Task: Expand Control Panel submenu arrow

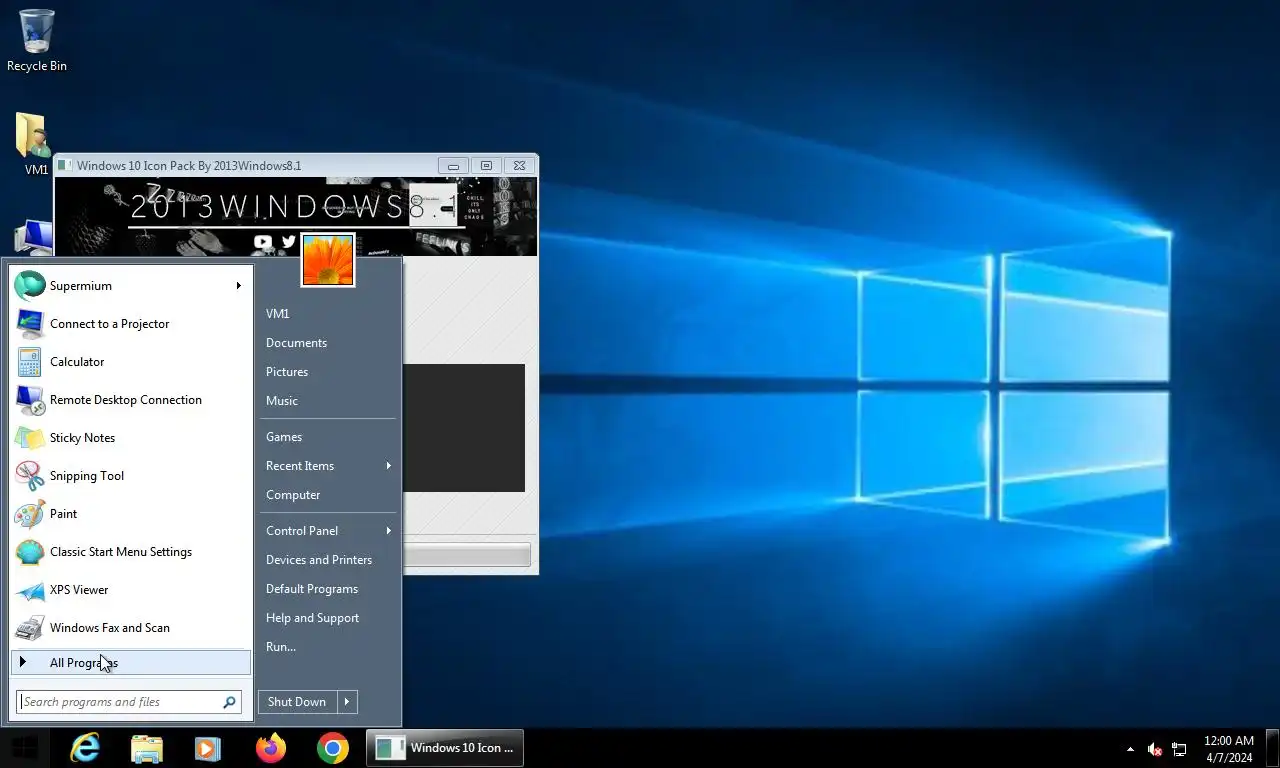Action: pyautogui.click(x=388, y=531)
